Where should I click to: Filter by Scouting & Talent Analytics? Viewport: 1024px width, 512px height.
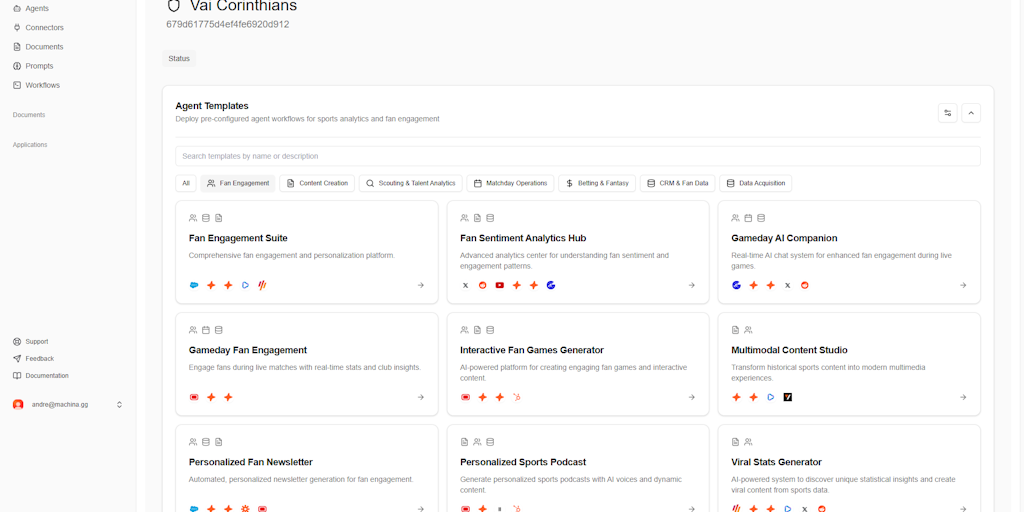coord(411,184)
